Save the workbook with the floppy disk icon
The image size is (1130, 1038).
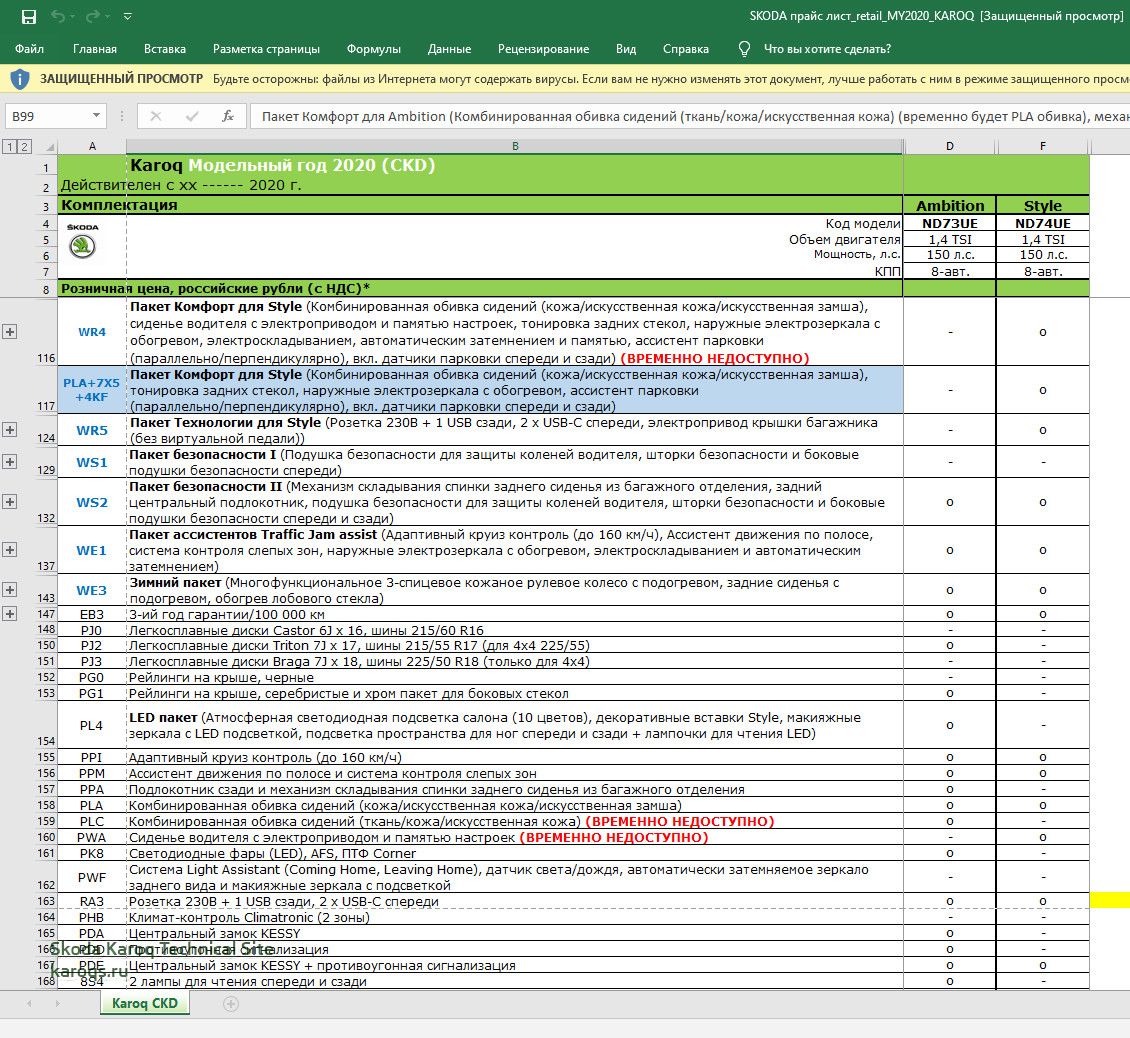click(29, 16)
